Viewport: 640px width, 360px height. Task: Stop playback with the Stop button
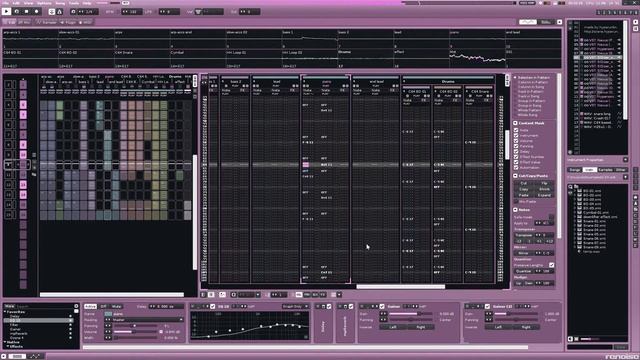pyautogui.click(x=27, y=11)
